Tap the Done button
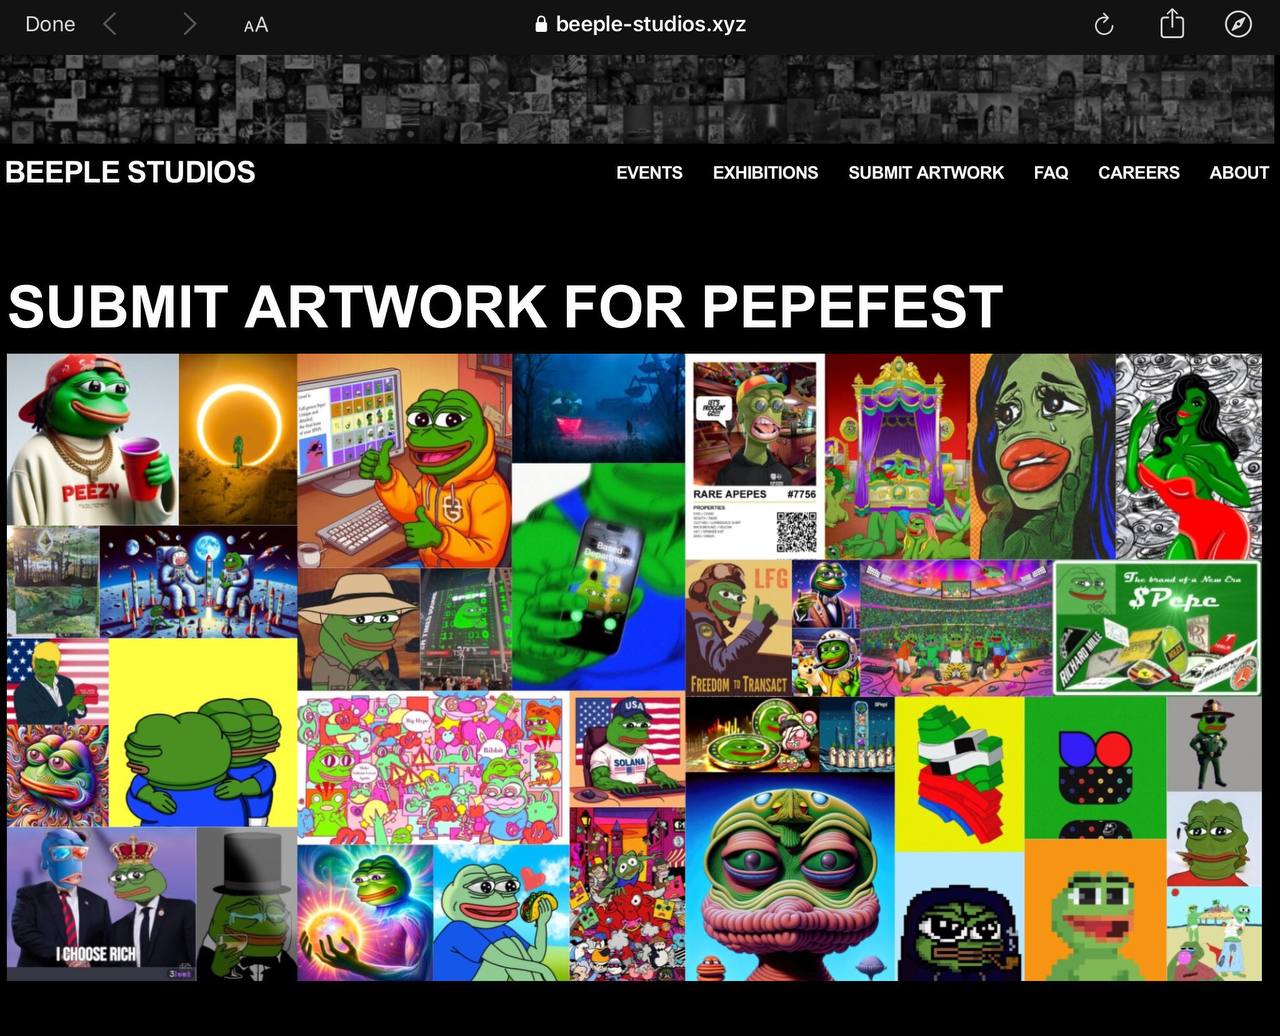 [x=50, y=24]
